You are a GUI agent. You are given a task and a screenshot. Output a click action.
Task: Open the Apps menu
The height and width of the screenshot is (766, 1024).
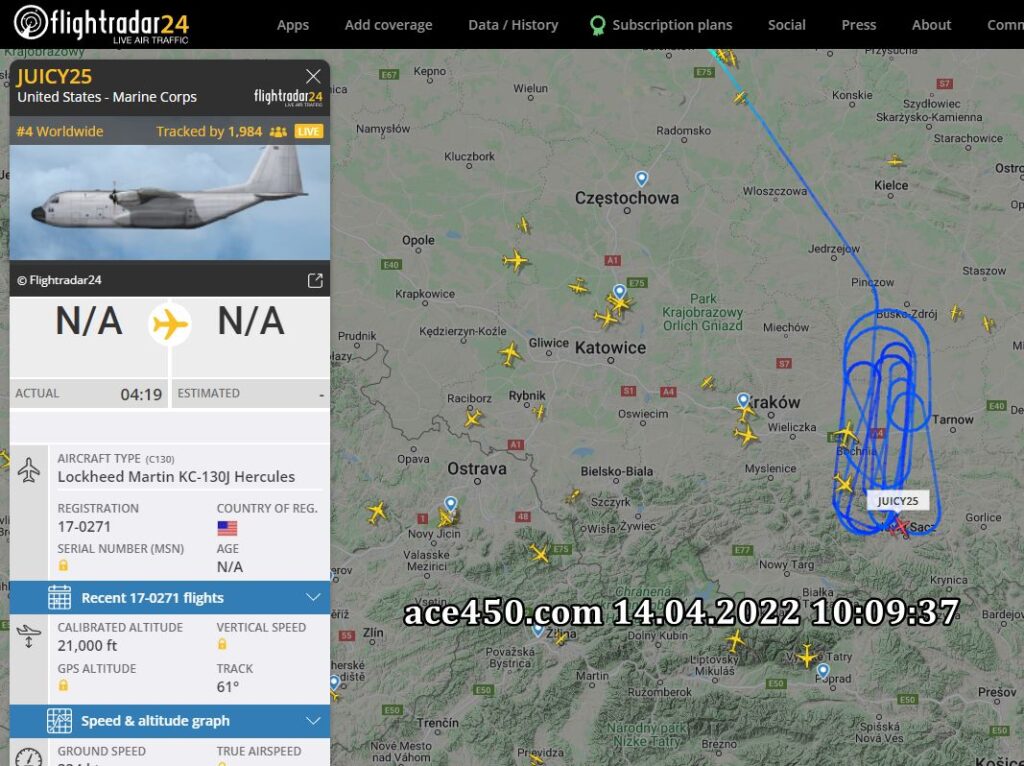click(293, 25)
